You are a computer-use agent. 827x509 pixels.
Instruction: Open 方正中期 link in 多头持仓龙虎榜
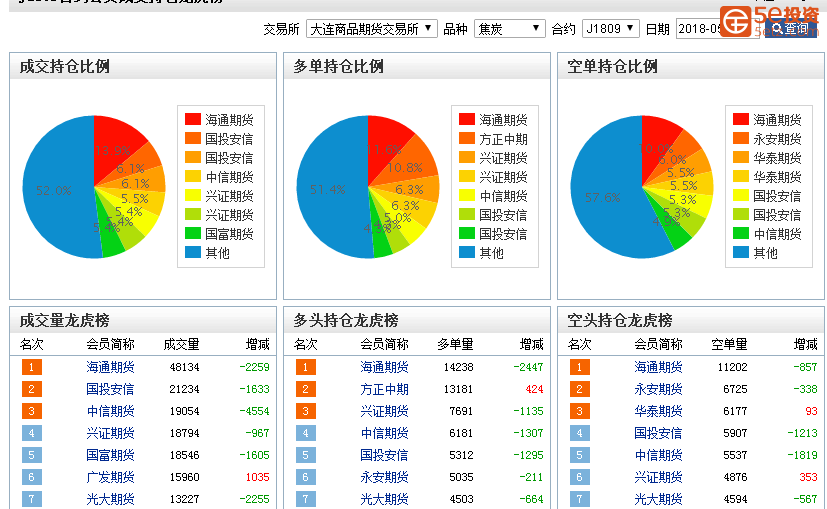384,389
